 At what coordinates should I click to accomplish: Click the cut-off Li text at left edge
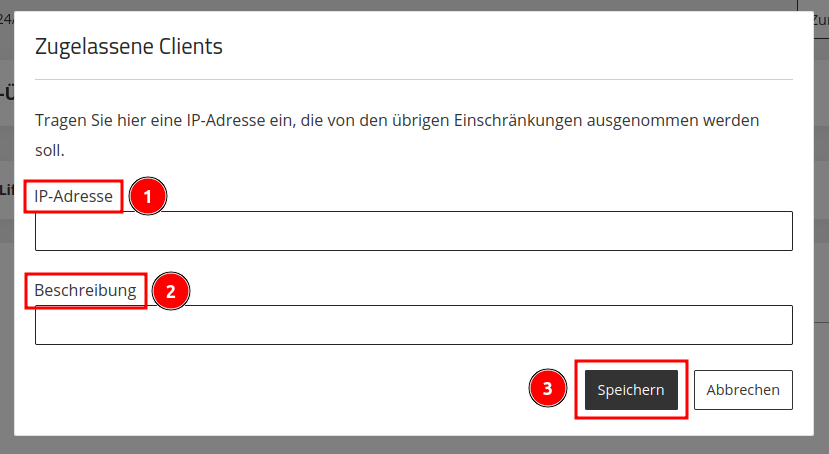(x=7, y=190)
